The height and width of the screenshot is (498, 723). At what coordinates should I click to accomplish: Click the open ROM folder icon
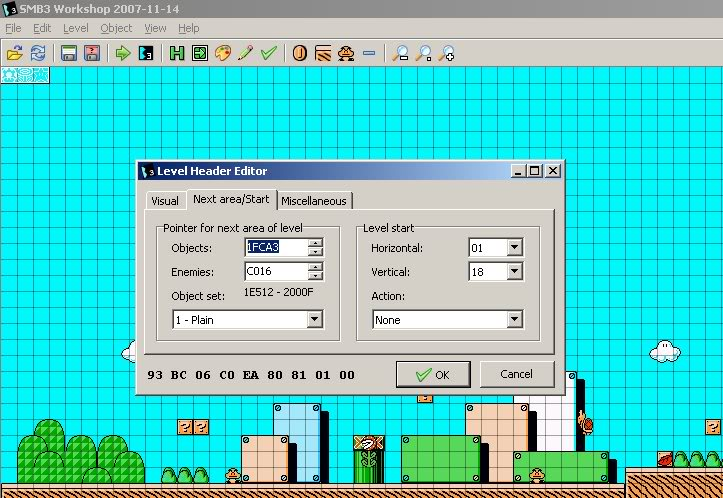(14, 53)
